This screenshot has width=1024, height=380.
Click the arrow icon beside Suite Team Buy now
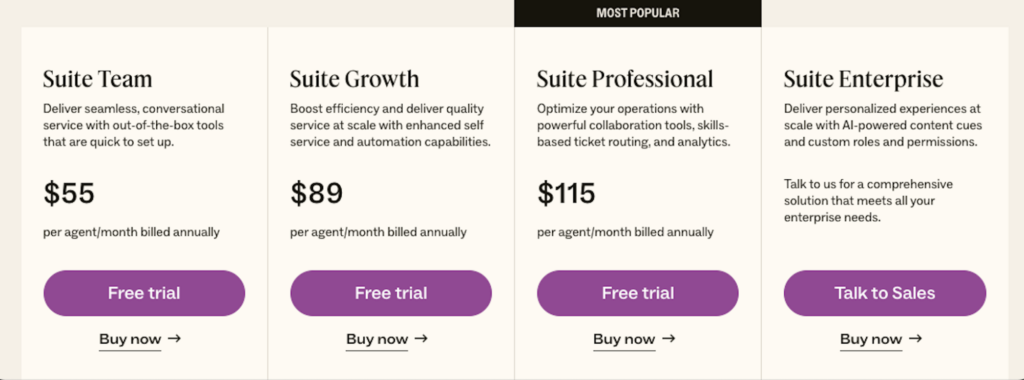pos(174,338)
